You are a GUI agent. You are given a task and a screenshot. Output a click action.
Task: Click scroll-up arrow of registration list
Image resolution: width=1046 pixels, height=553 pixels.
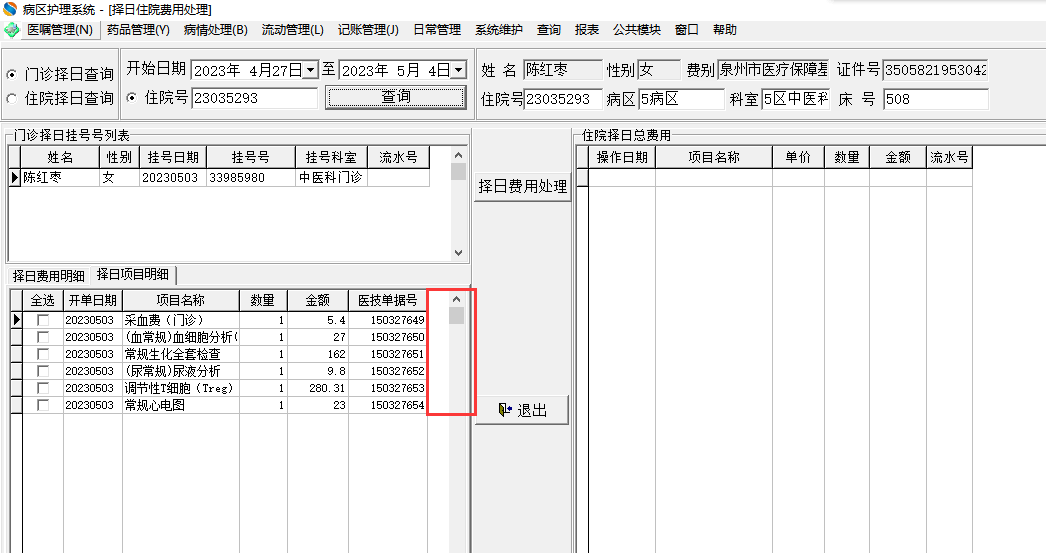click(458, 155)
